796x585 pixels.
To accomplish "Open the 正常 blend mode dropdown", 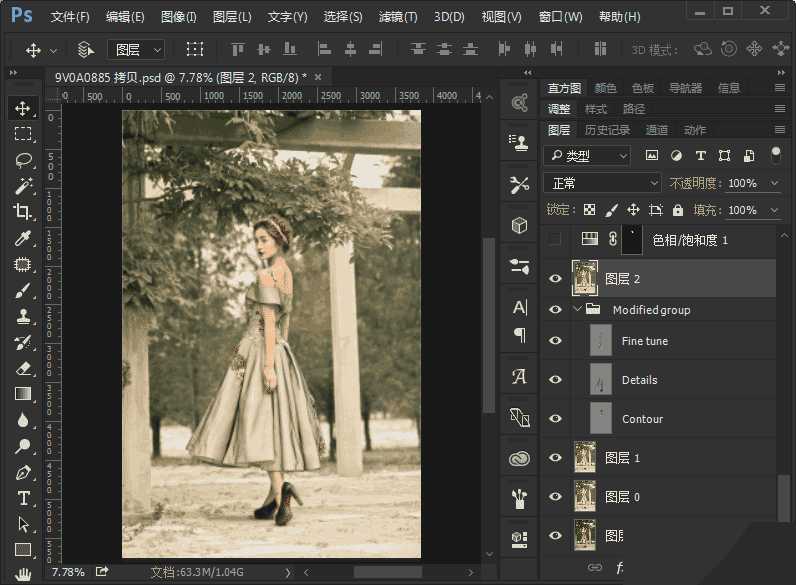I will click(602, 183).
